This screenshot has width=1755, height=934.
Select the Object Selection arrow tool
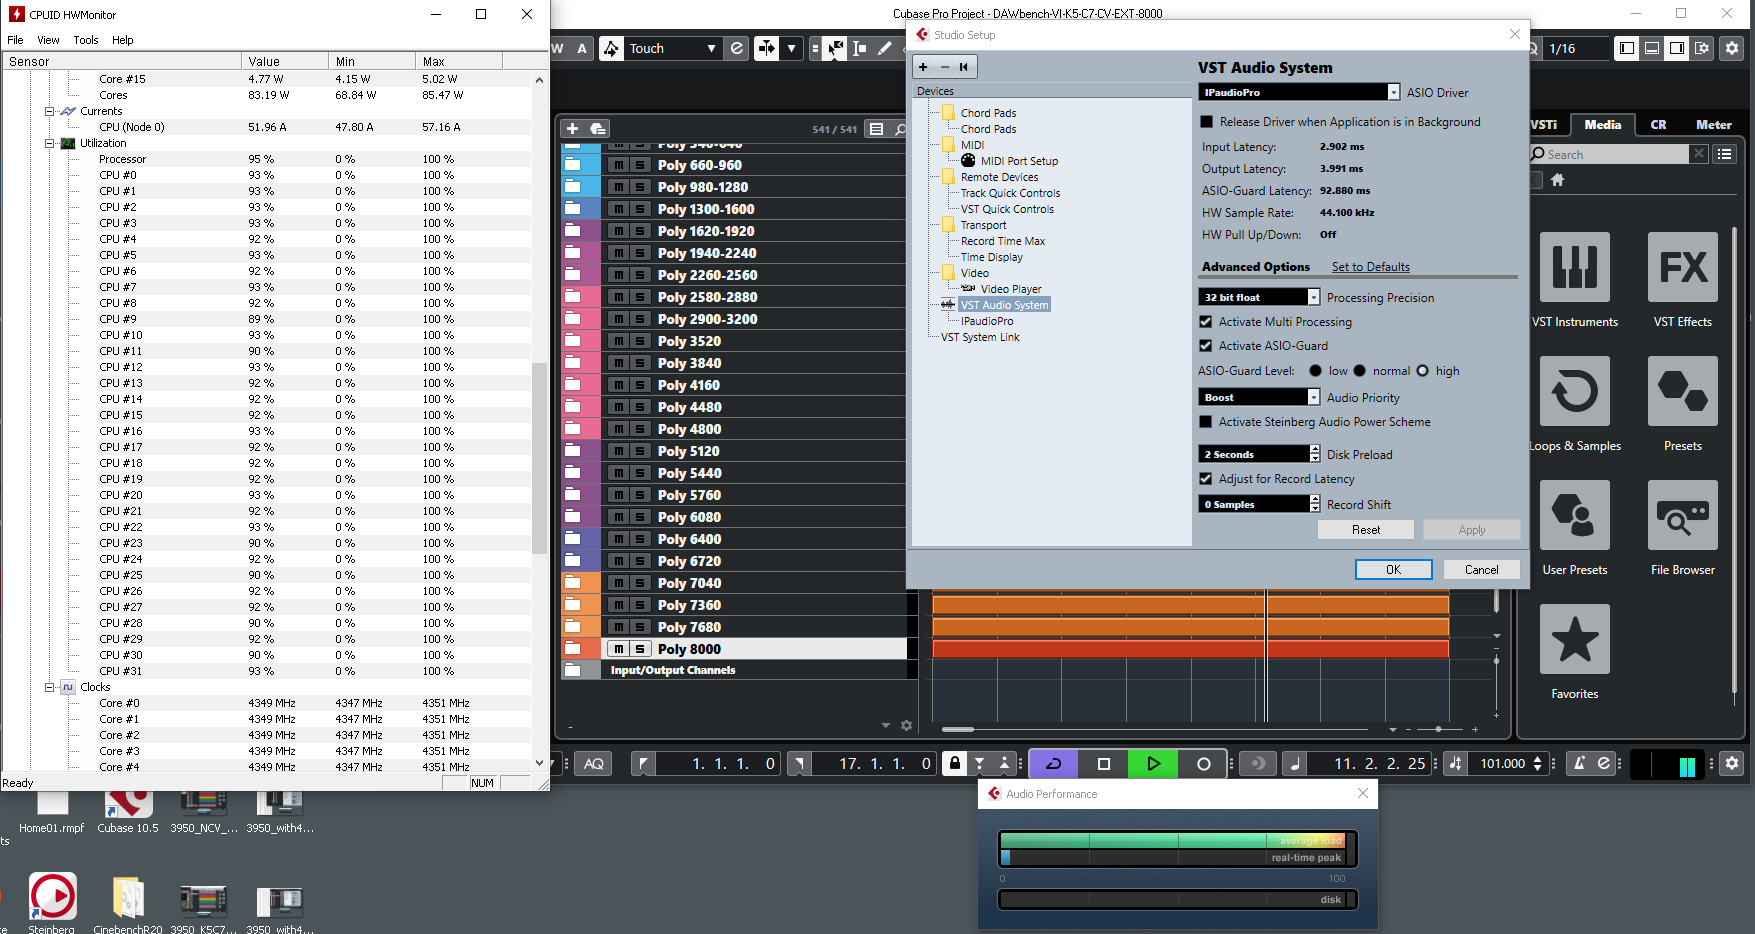point(836,48)
